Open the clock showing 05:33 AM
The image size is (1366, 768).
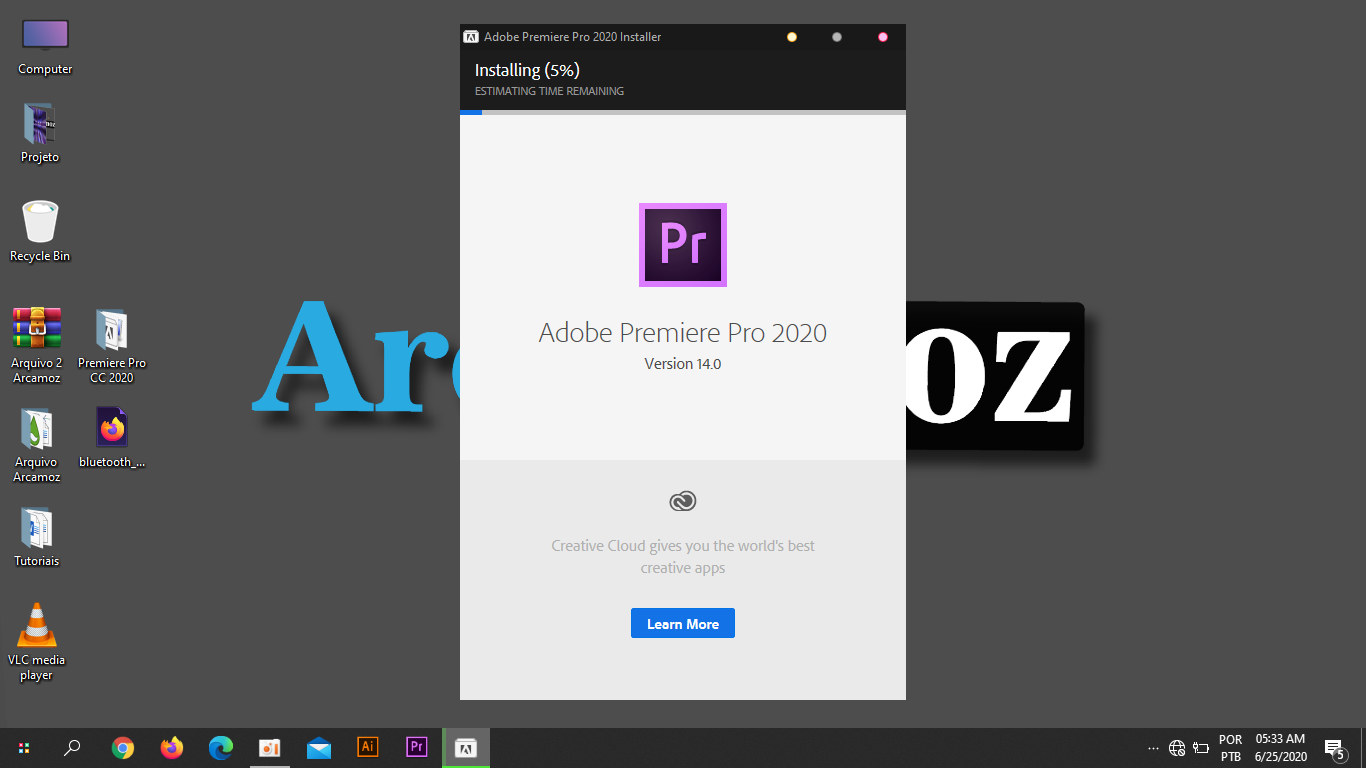tap(1281, 748)
